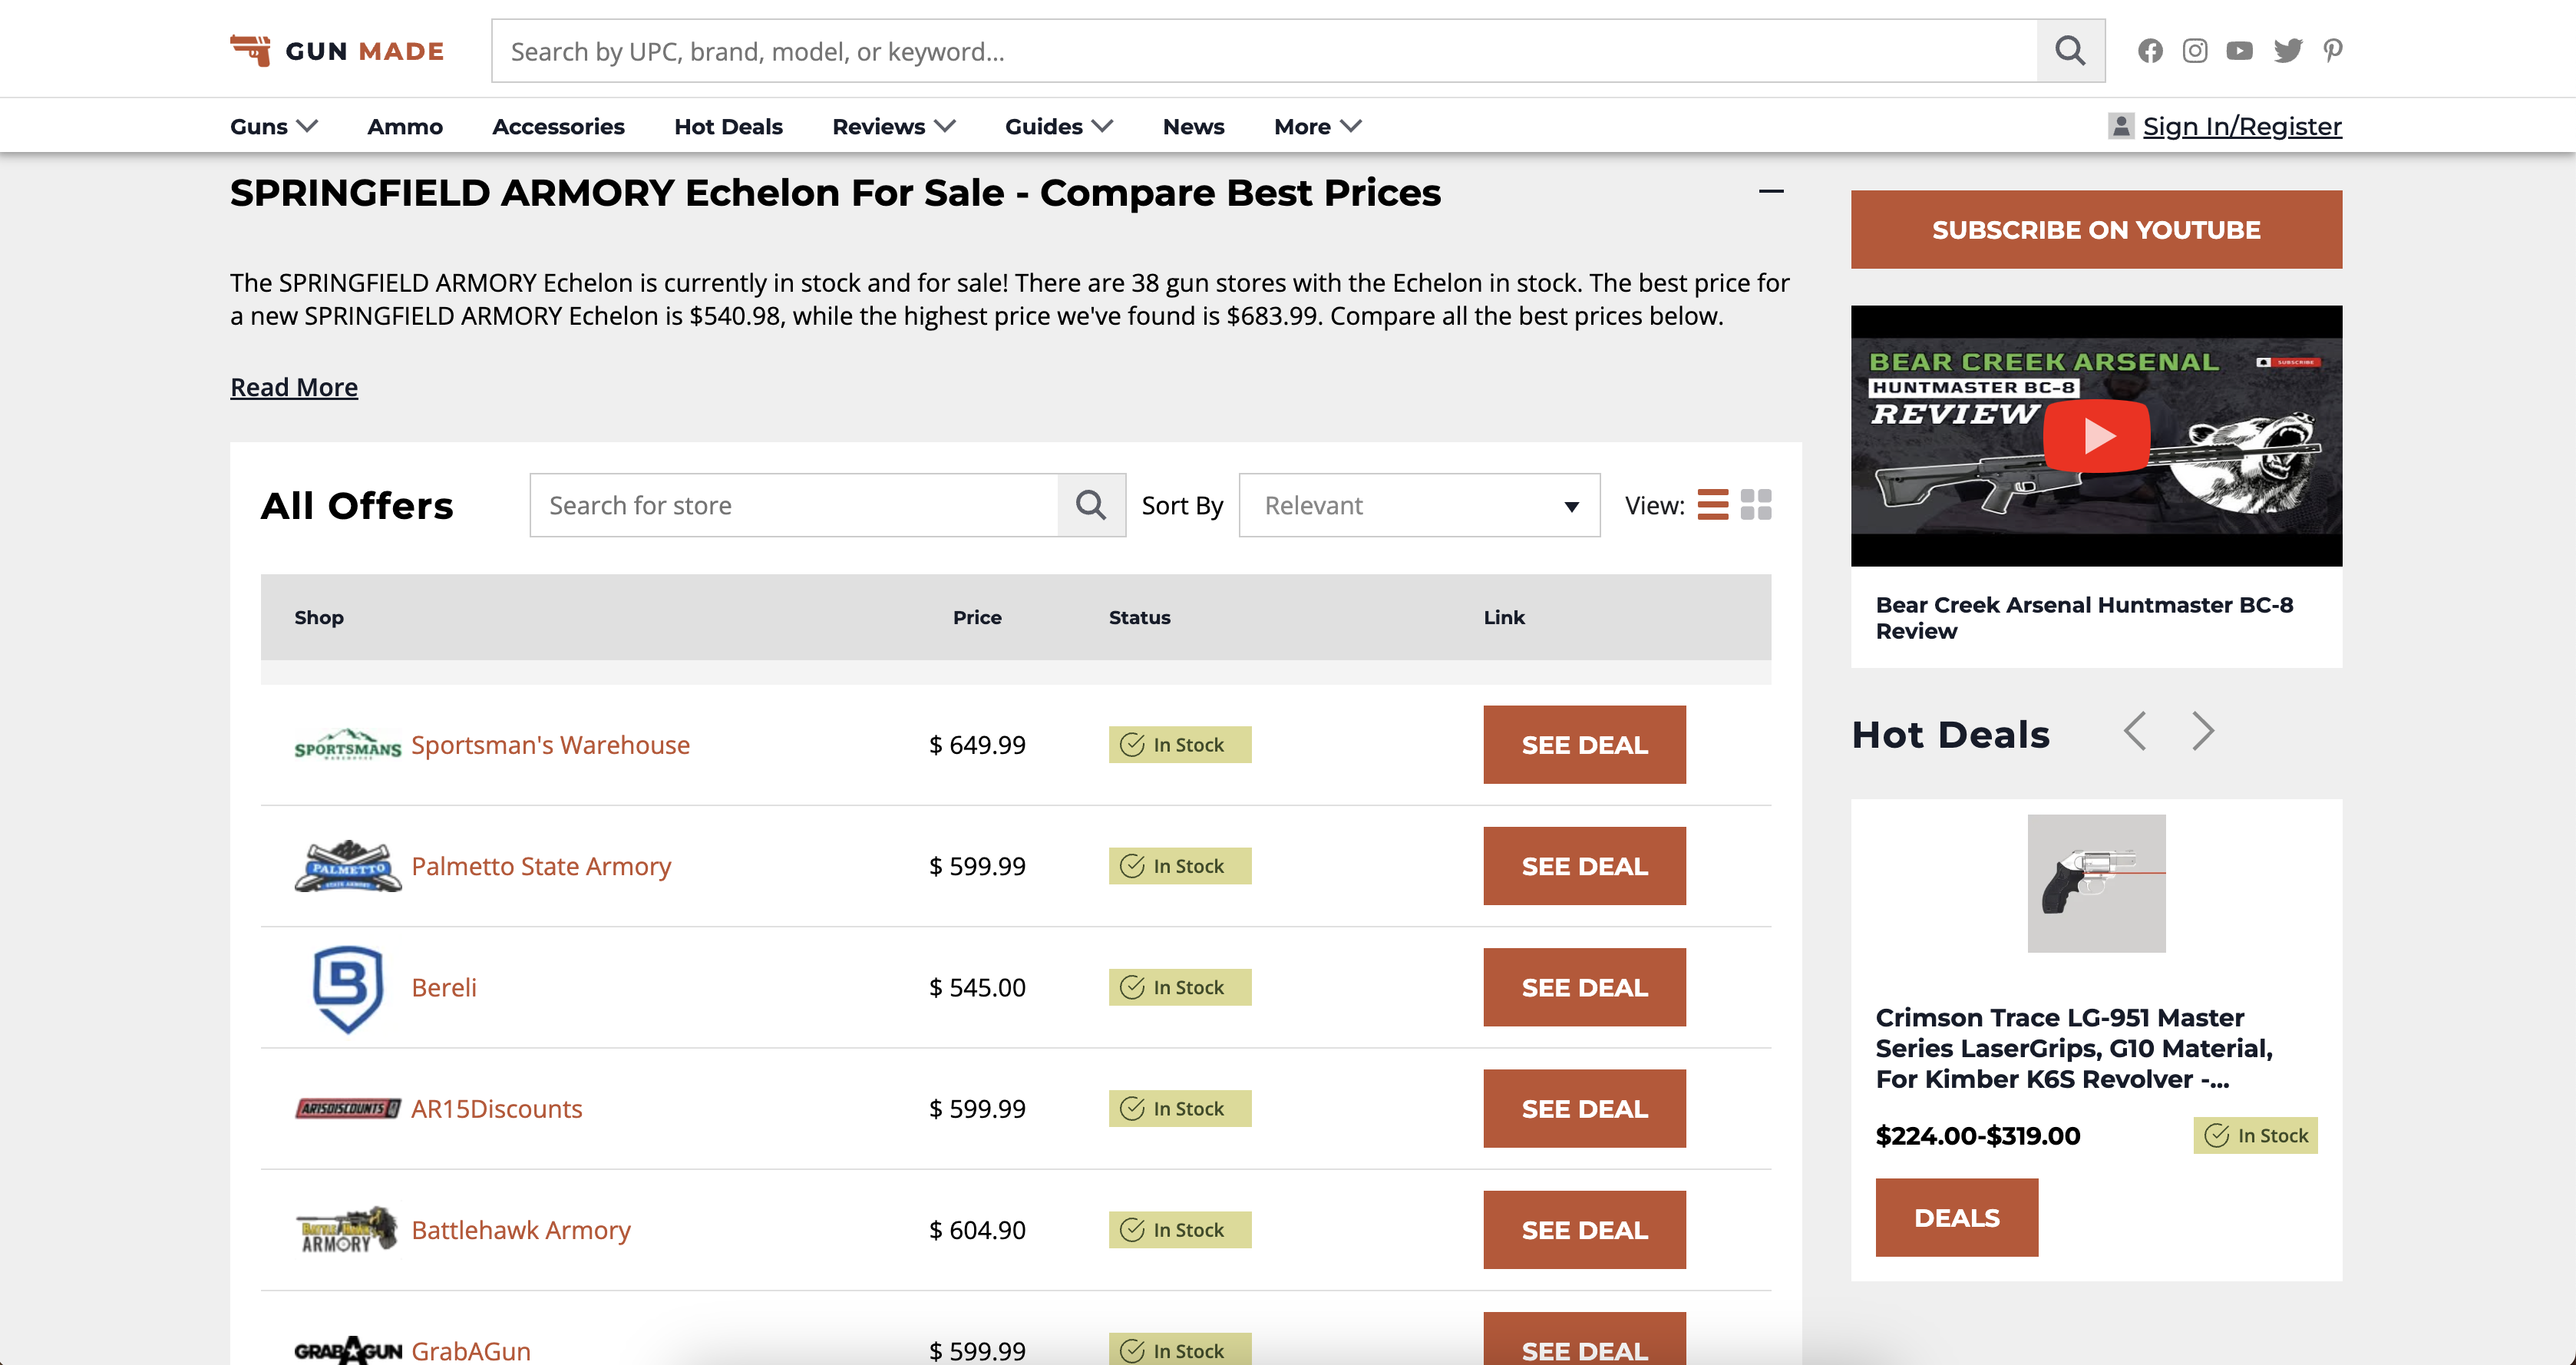
Task: Click See Deal for Battlehawk Armory
Action: [x=1584, y=1230]
